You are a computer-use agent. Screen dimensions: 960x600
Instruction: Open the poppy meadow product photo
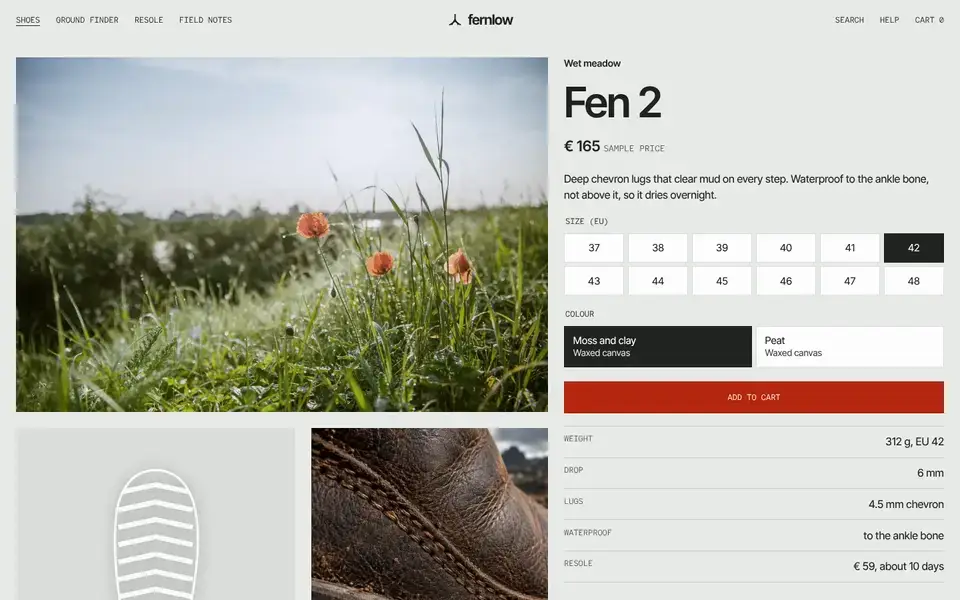[282, 234]
